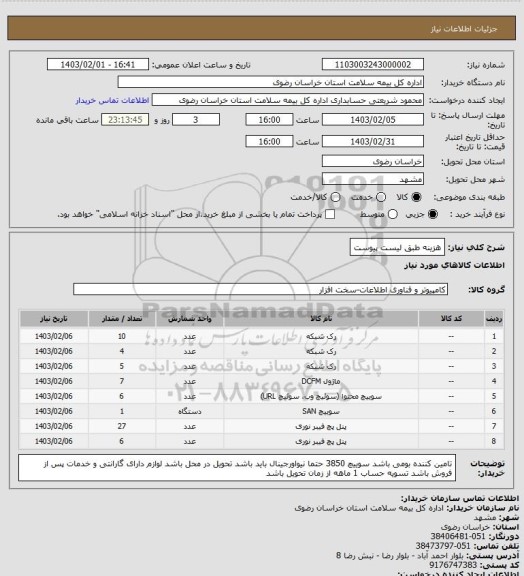Click the price validity date 1403/02/31

pyautogui.click(x=373, y=141)
